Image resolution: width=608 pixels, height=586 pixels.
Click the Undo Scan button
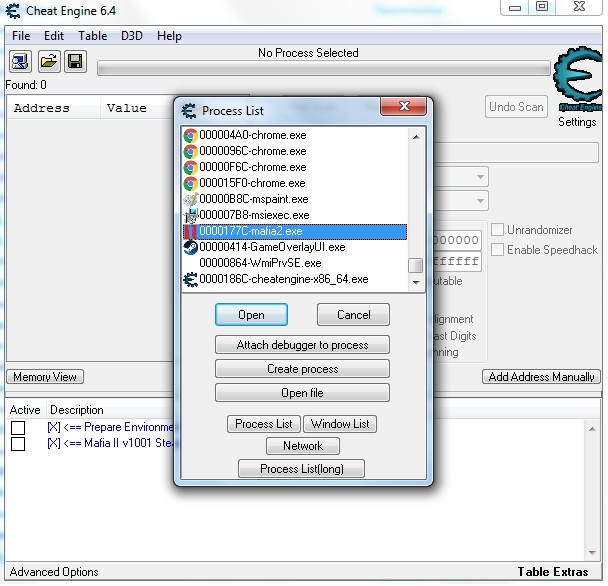(x=516, y=107)
